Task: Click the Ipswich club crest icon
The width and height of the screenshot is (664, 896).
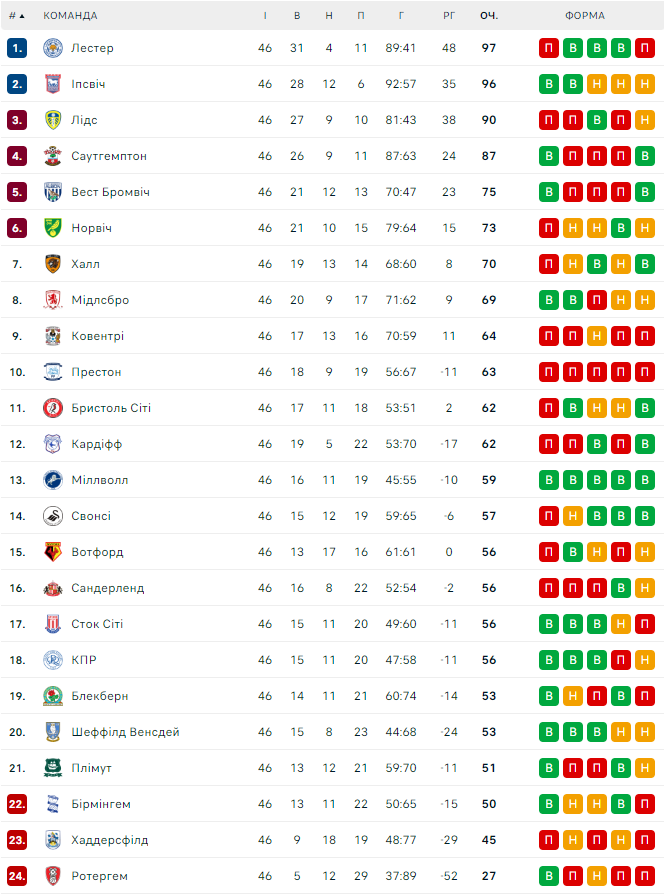Action: (x=53, y=84)
